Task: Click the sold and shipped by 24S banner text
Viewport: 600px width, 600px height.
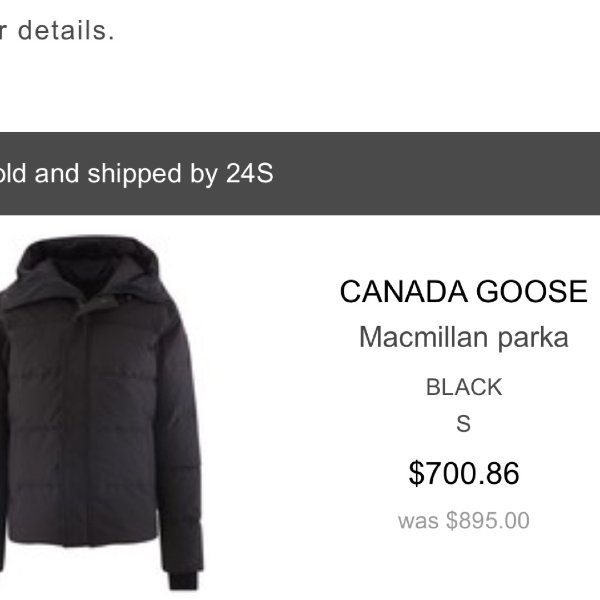Action: (137, 174)
